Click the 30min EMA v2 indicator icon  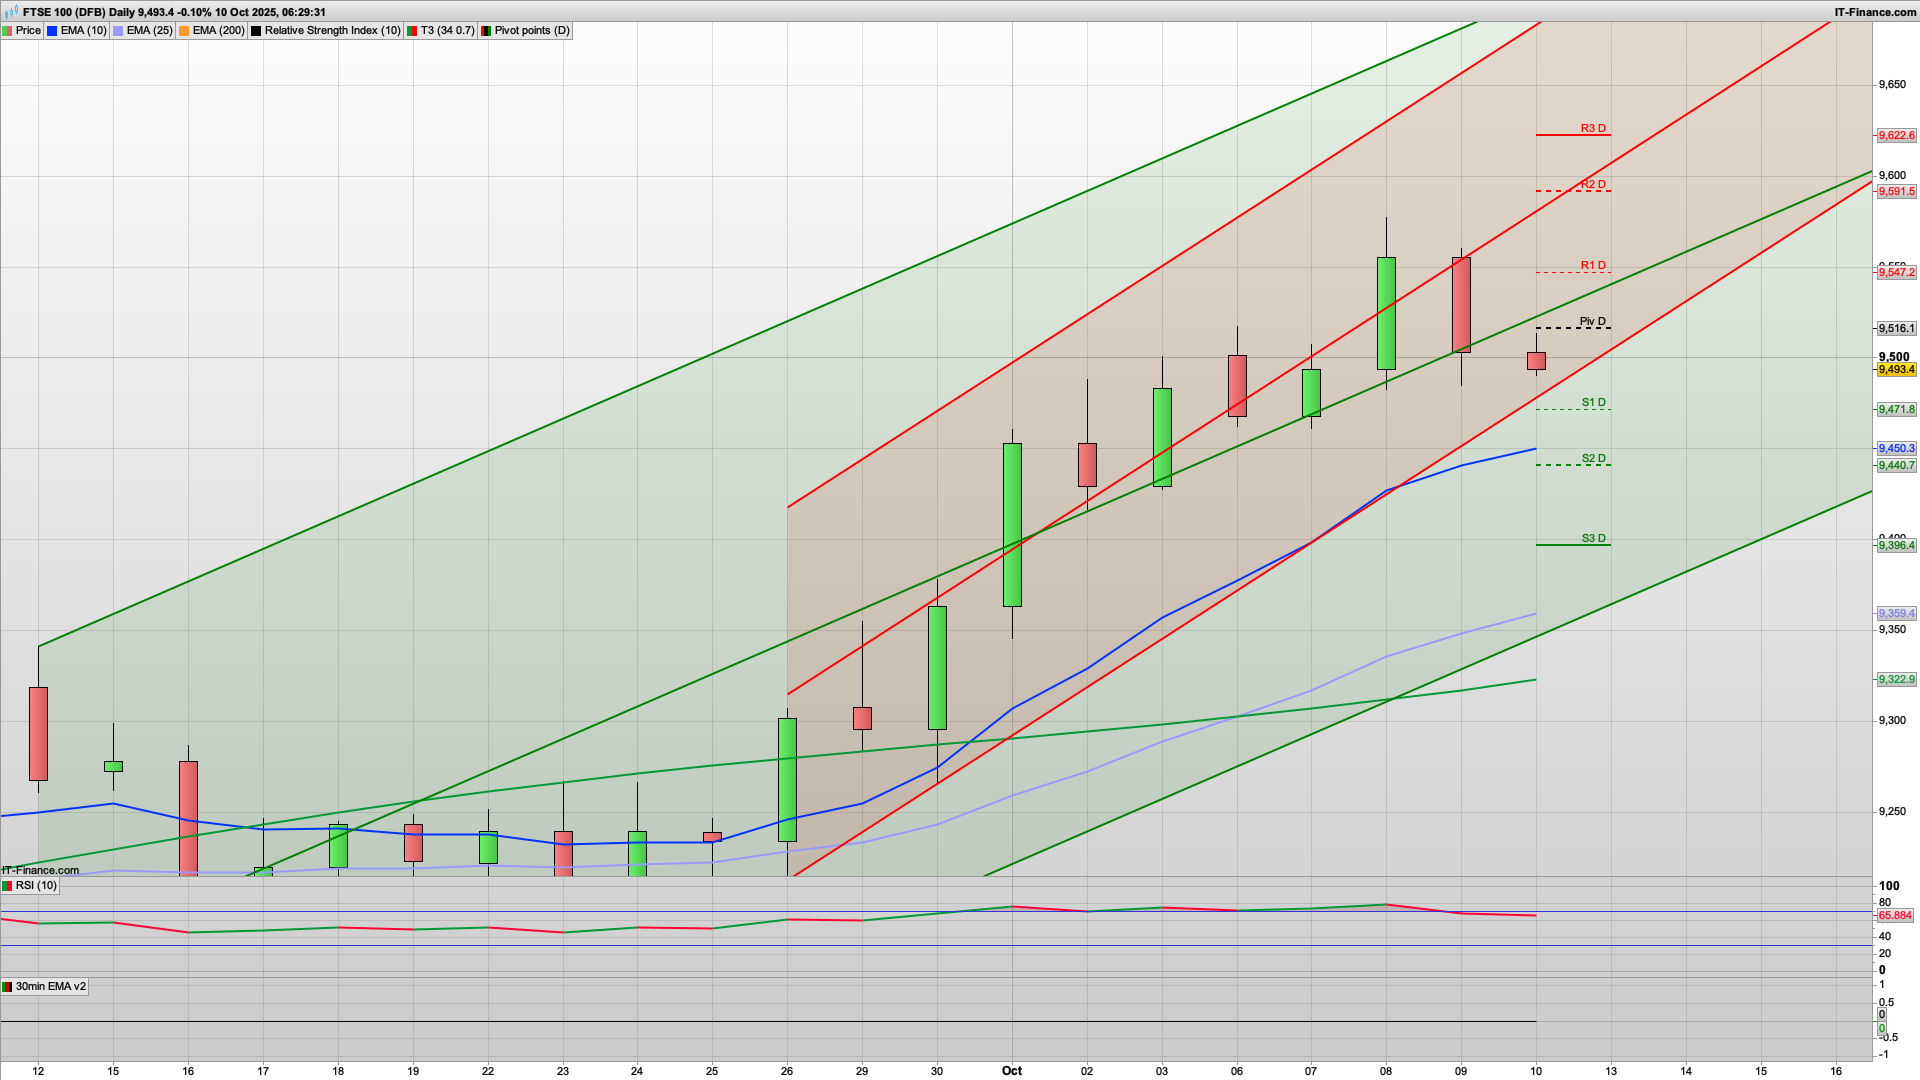8,987
